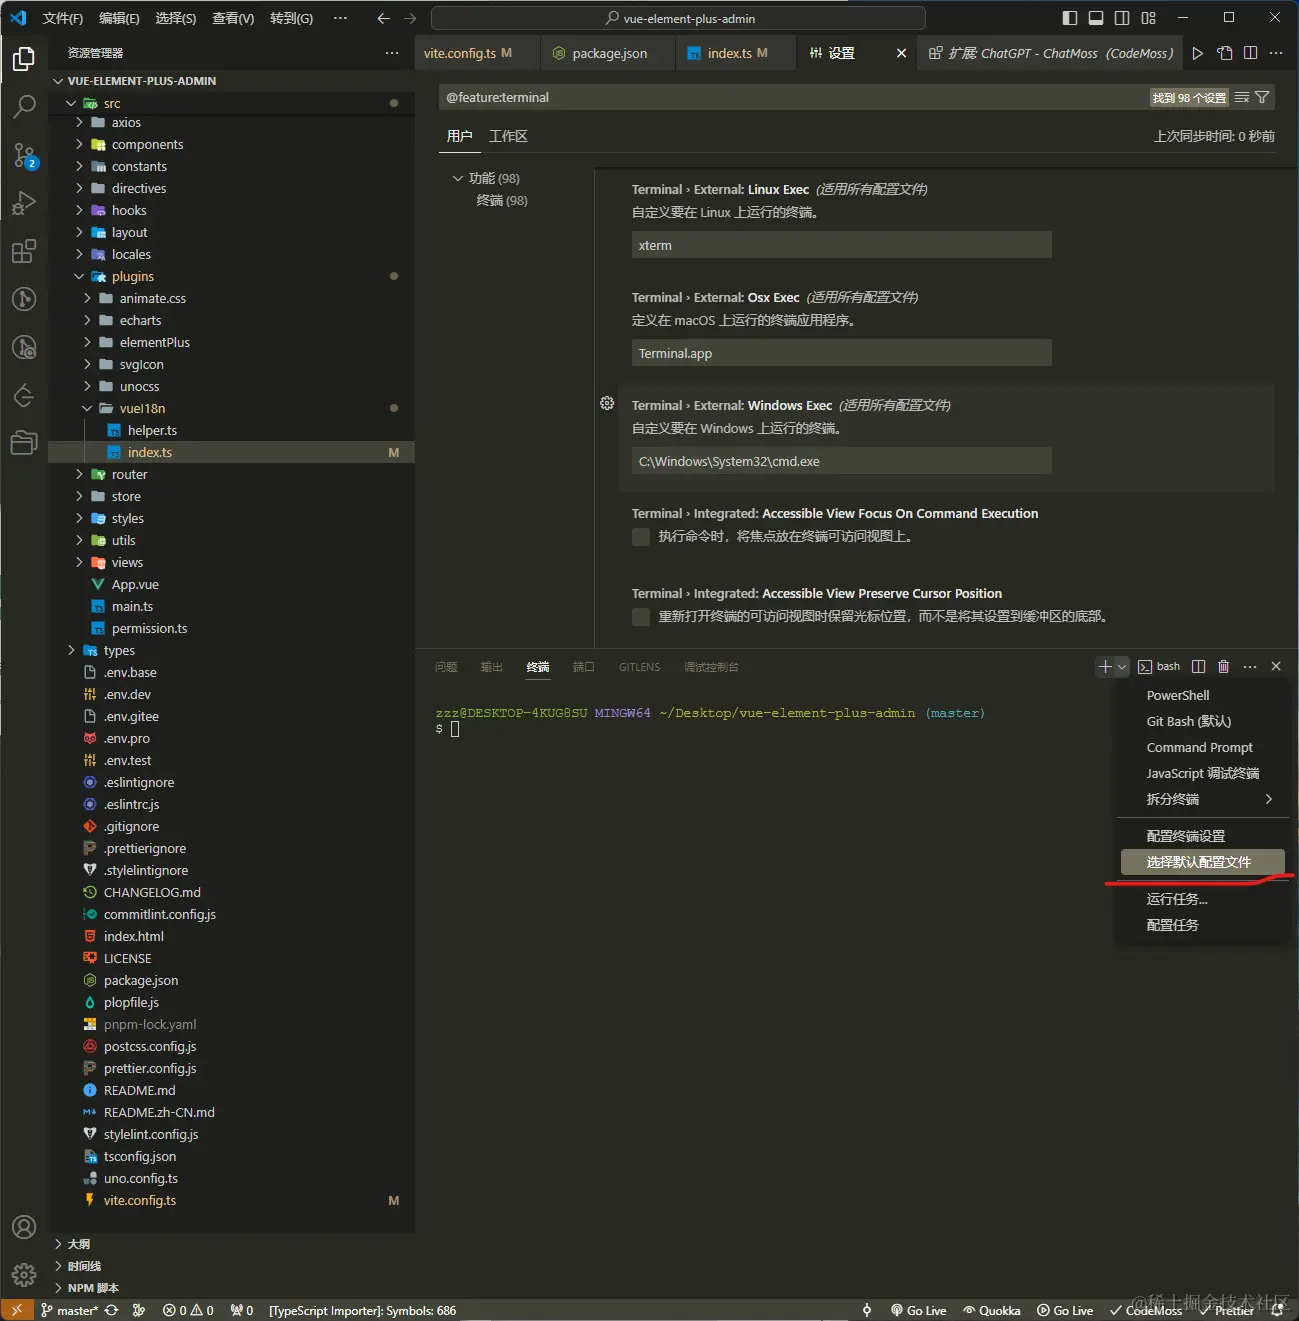
Task: Open the new terminal dropdown arrow
Action: click(1122, 666)
